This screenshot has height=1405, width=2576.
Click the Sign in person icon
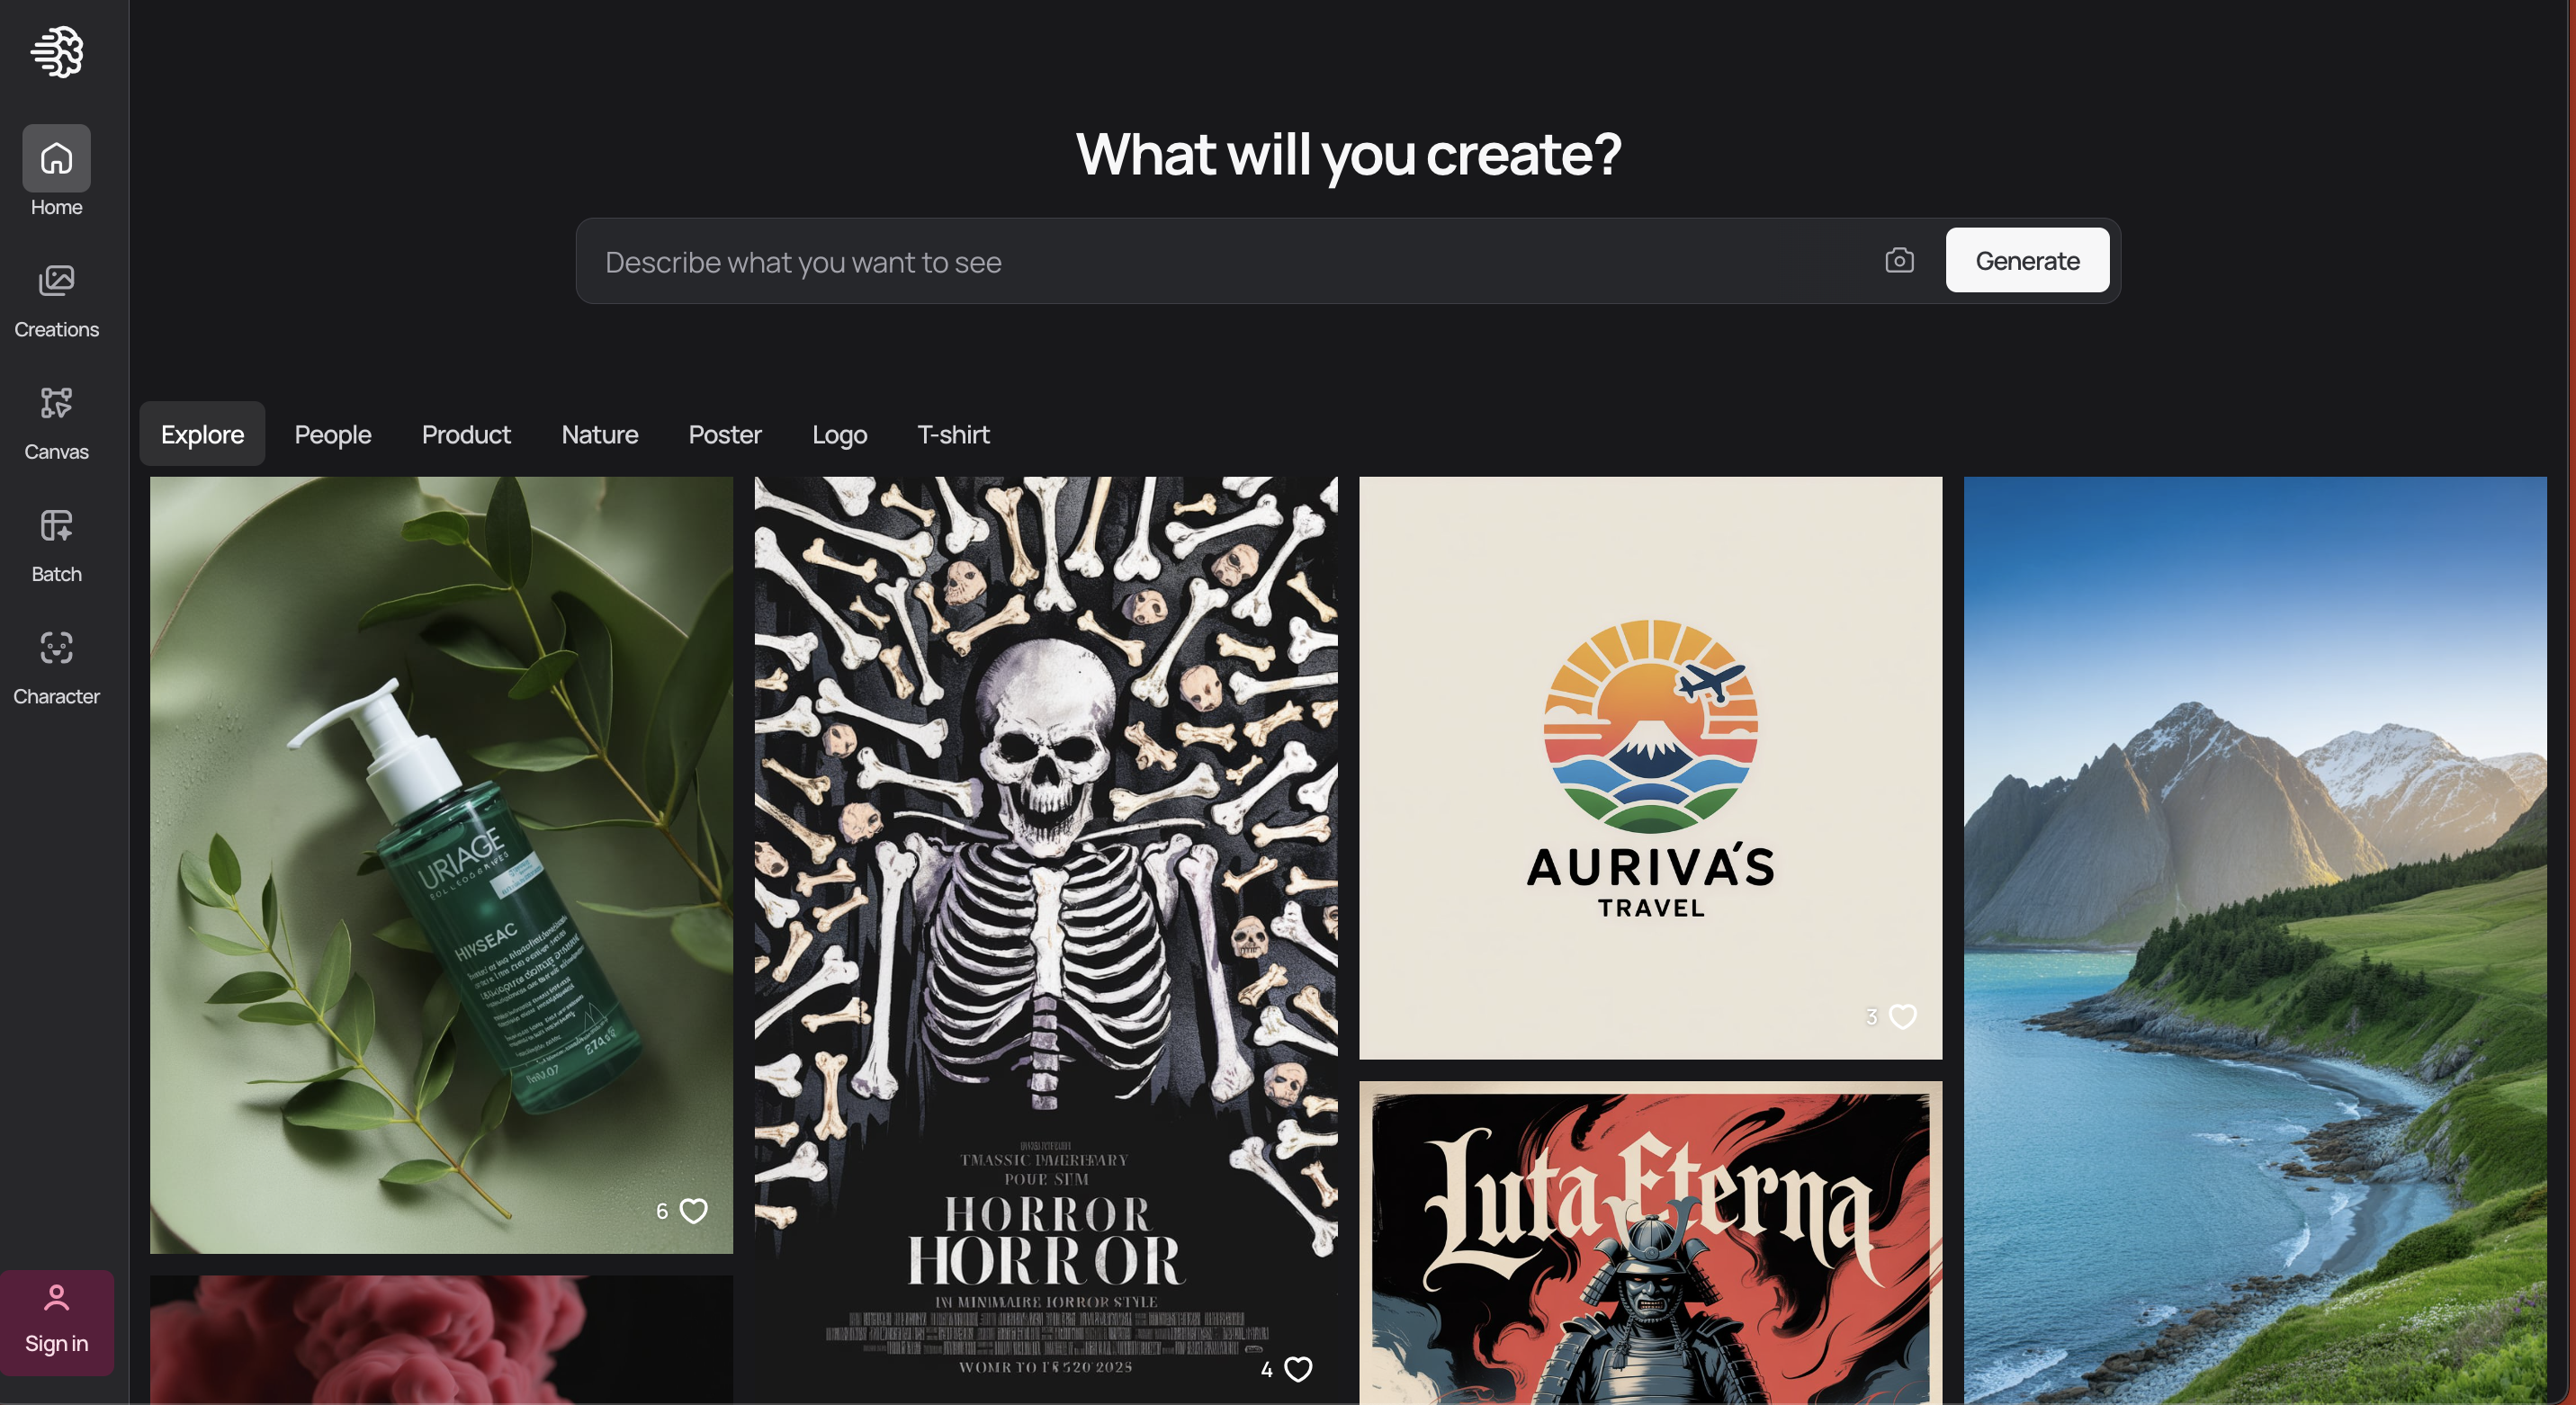point(56,1298)
